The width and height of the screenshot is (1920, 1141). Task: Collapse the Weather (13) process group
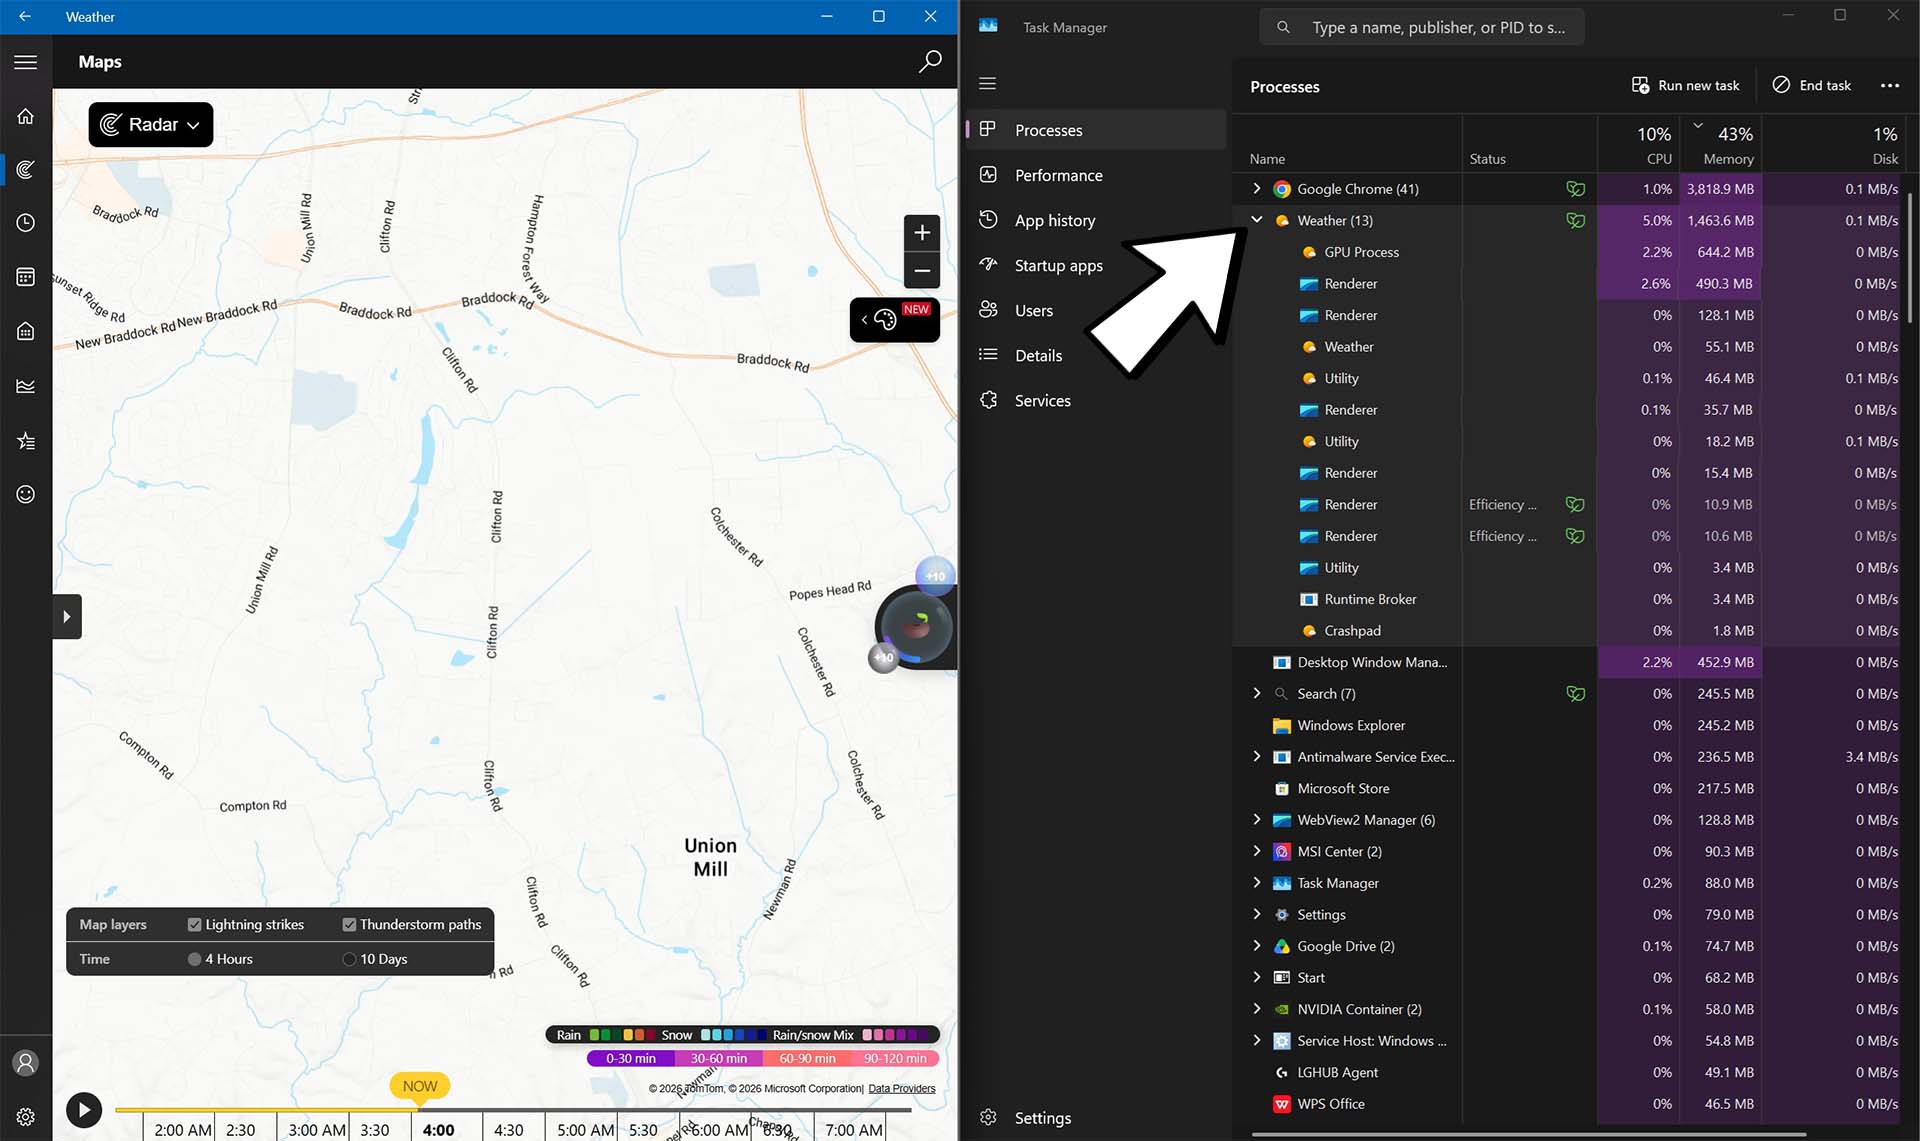coord(1257,220)
